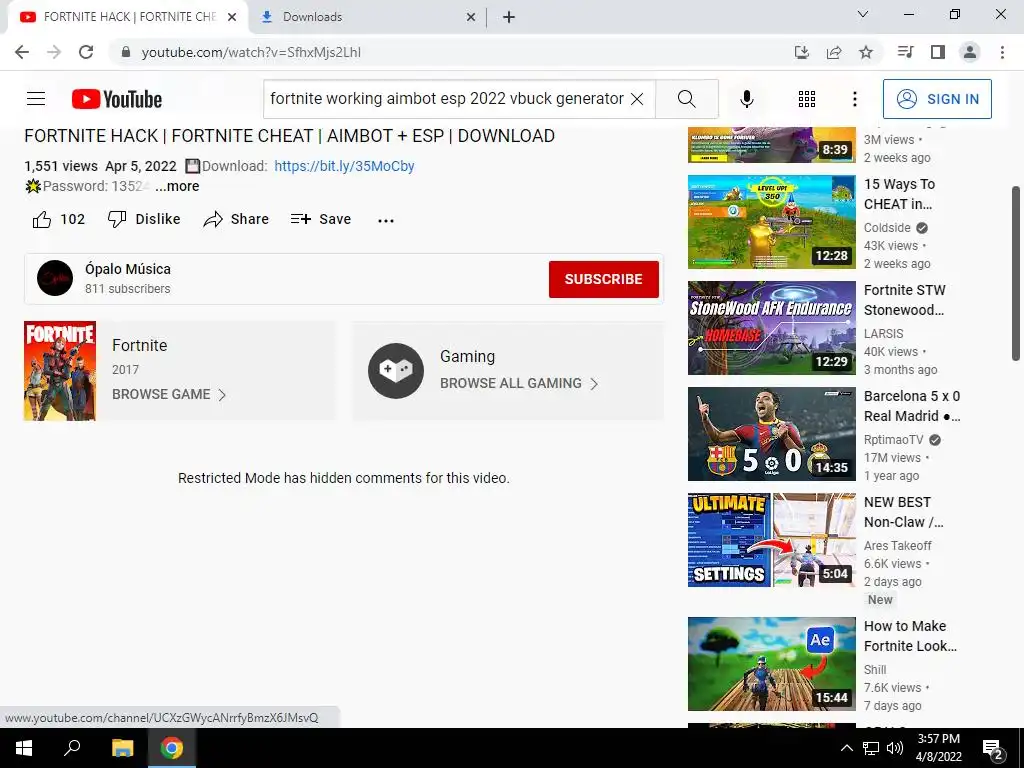Toggle the Chrome side panel
Screen dimensions: 1024x768
pyautogui.click(x=938, y=52)
